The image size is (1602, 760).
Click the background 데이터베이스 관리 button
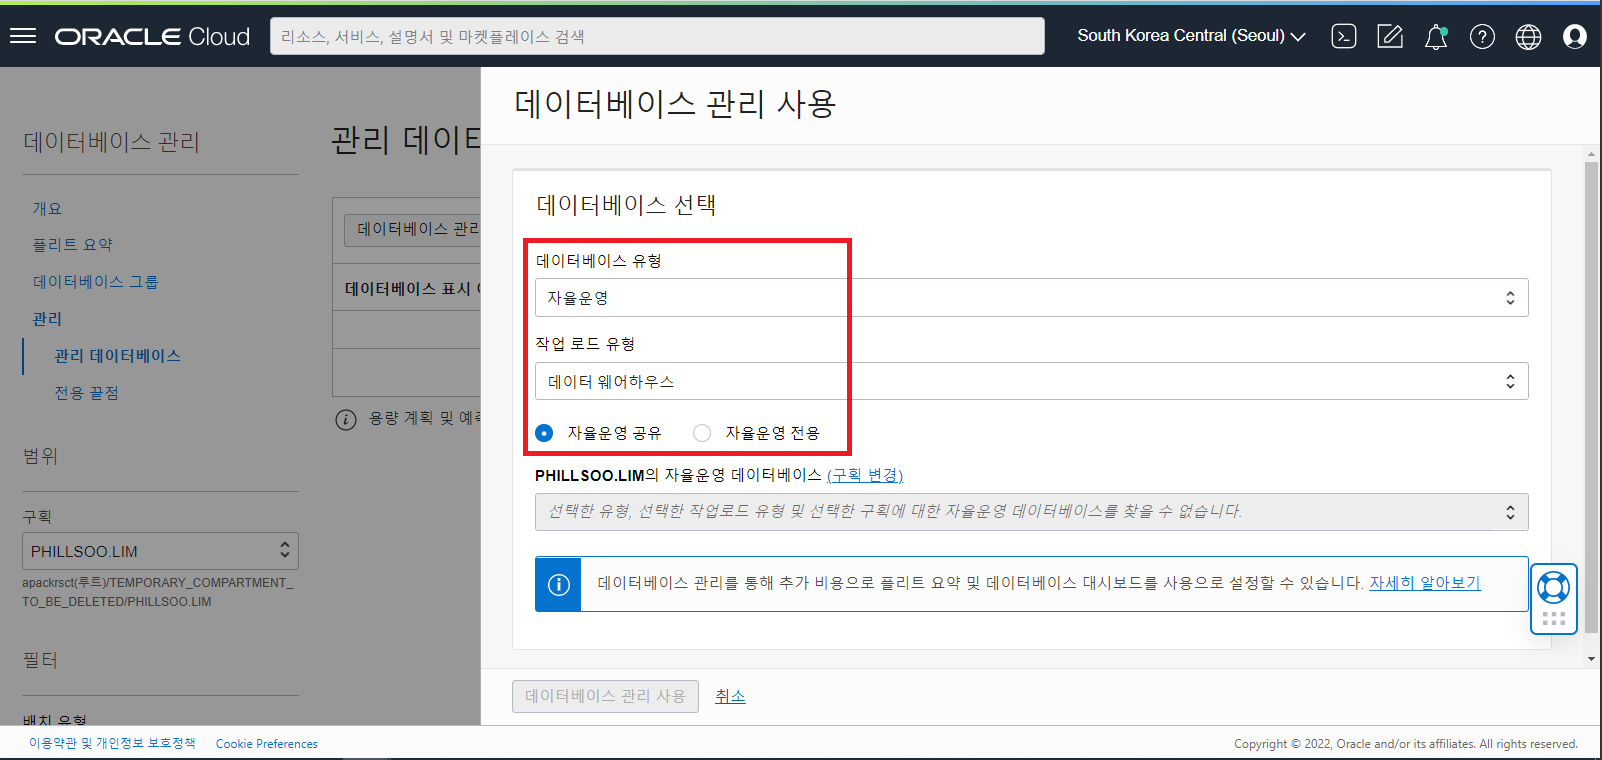click(412, 230)
